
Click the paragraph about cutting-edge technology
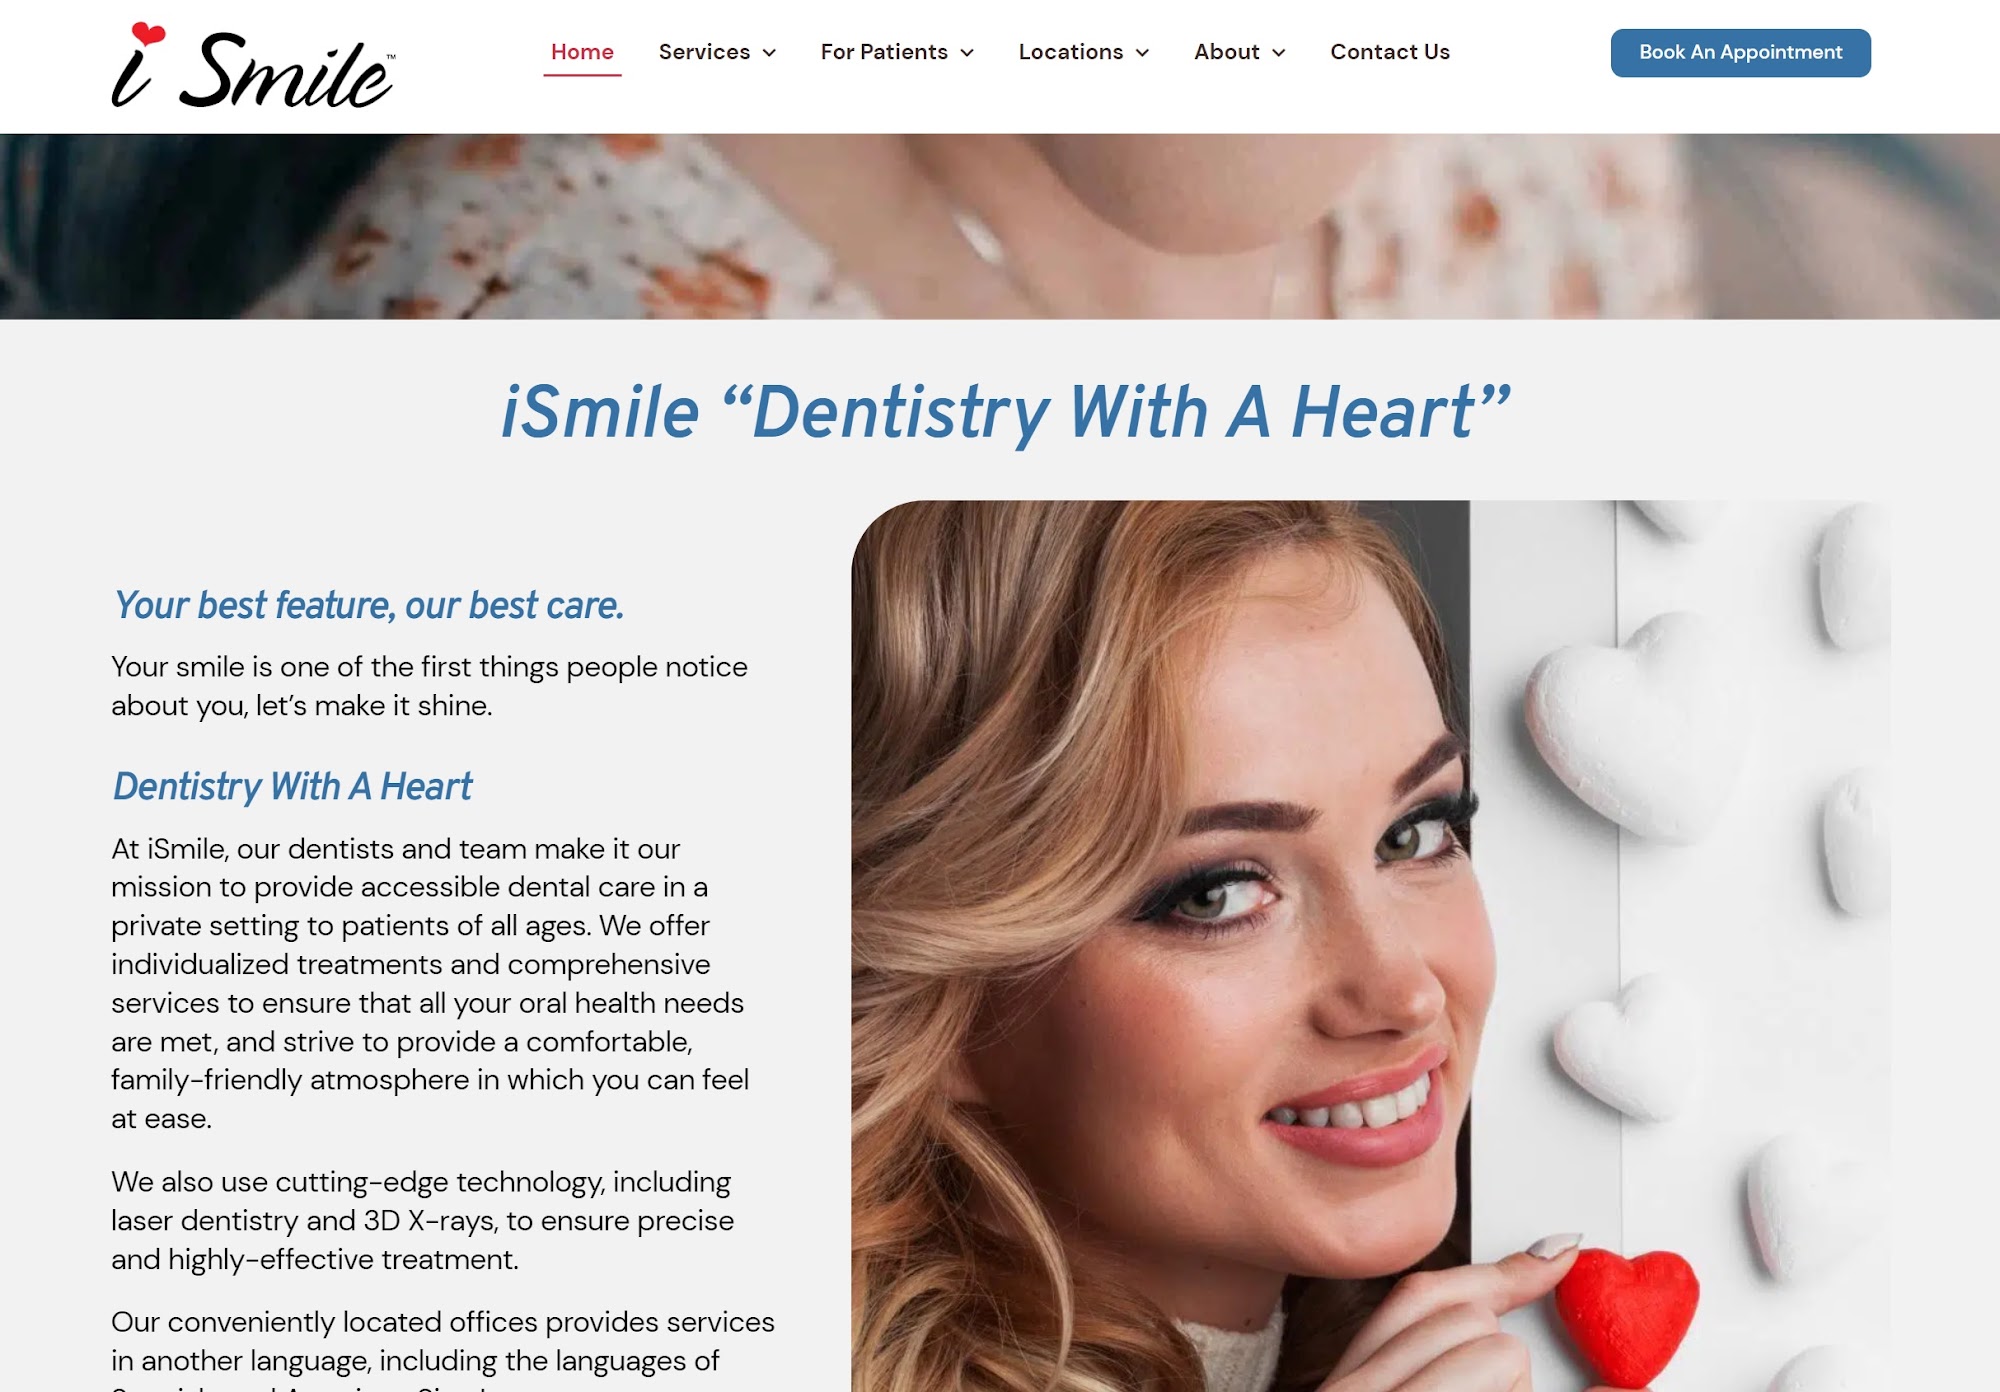tap(423, 1221)
